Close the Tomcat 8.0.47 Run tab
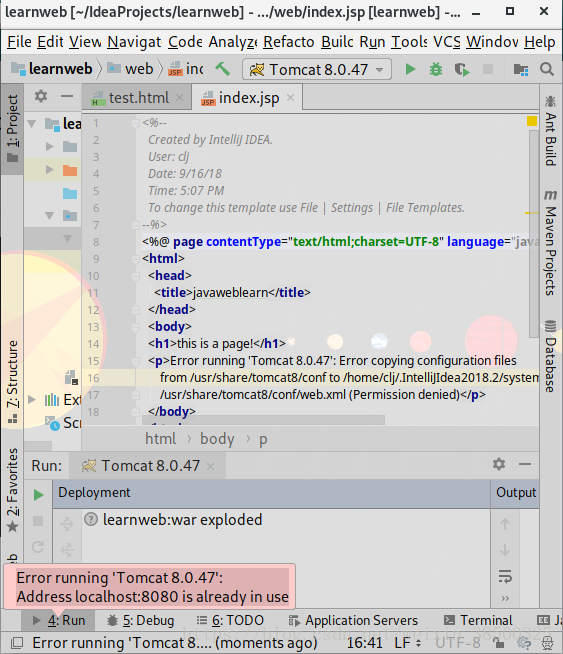 pos(211,466)
